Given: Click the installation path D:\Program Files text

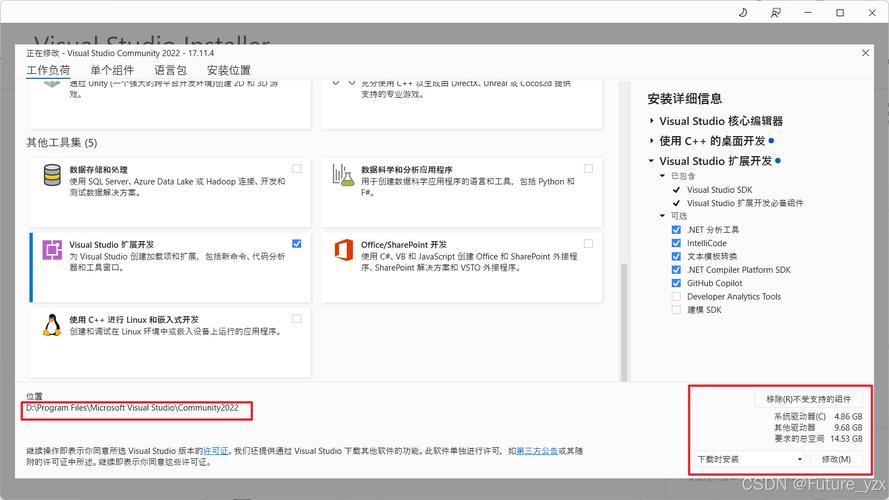Looking at the screenshot, I should point(132,408).
